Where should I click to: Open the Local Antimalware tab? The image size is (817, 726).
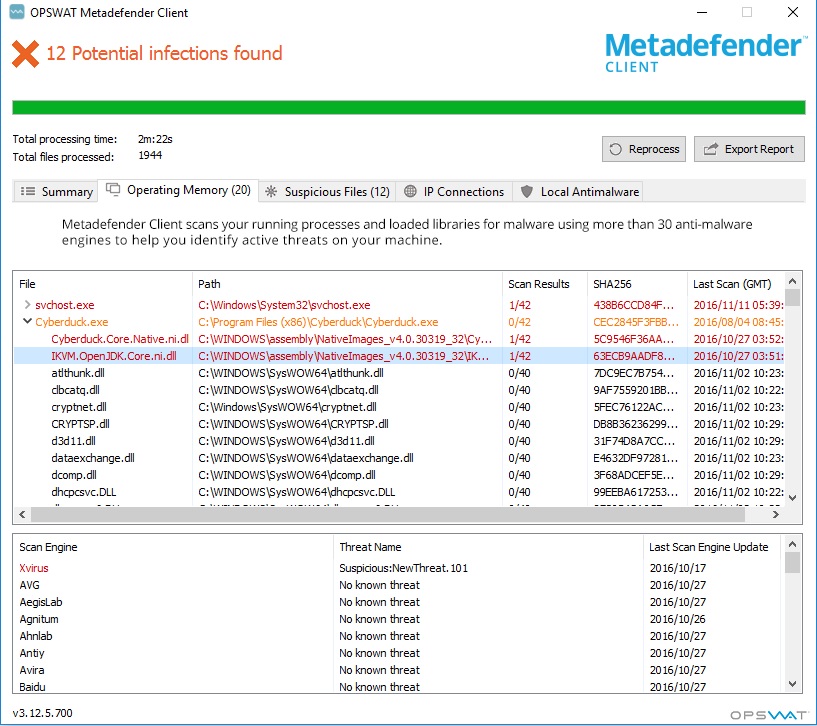578,191
